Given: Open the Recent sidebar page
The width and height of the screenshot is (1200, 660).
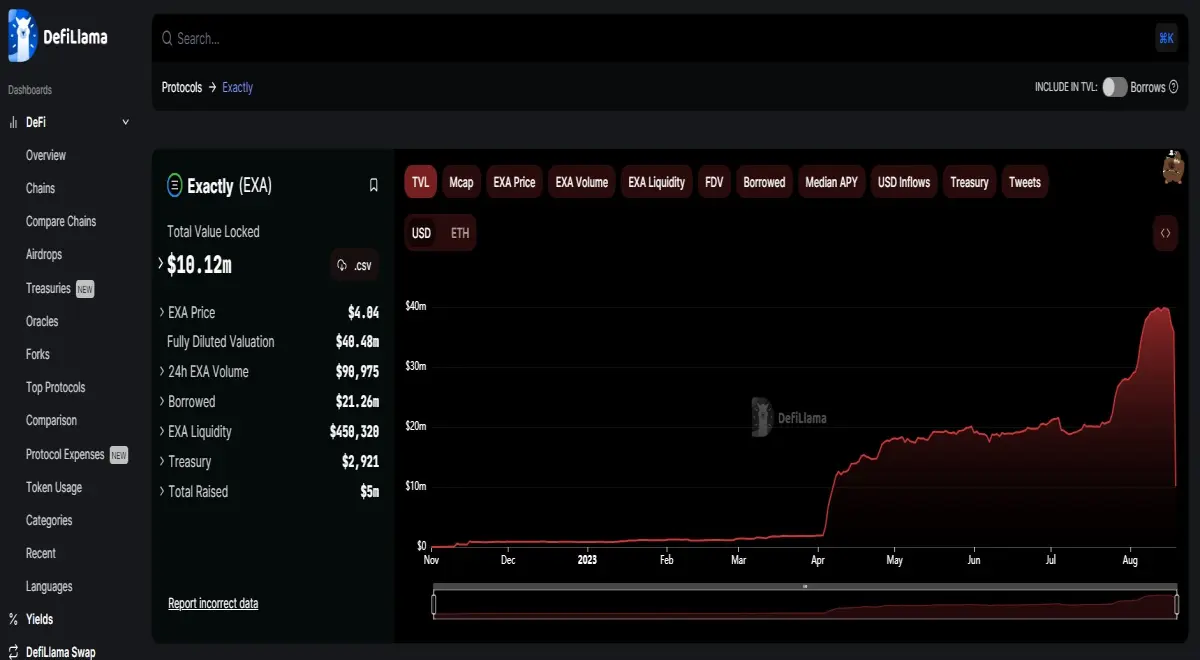Looking at the screenshot, I should [x=41, y=553].
